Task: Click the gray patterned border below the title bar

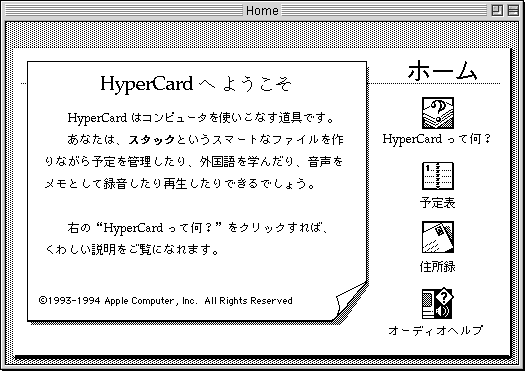Action: click(x=262, y=35)
